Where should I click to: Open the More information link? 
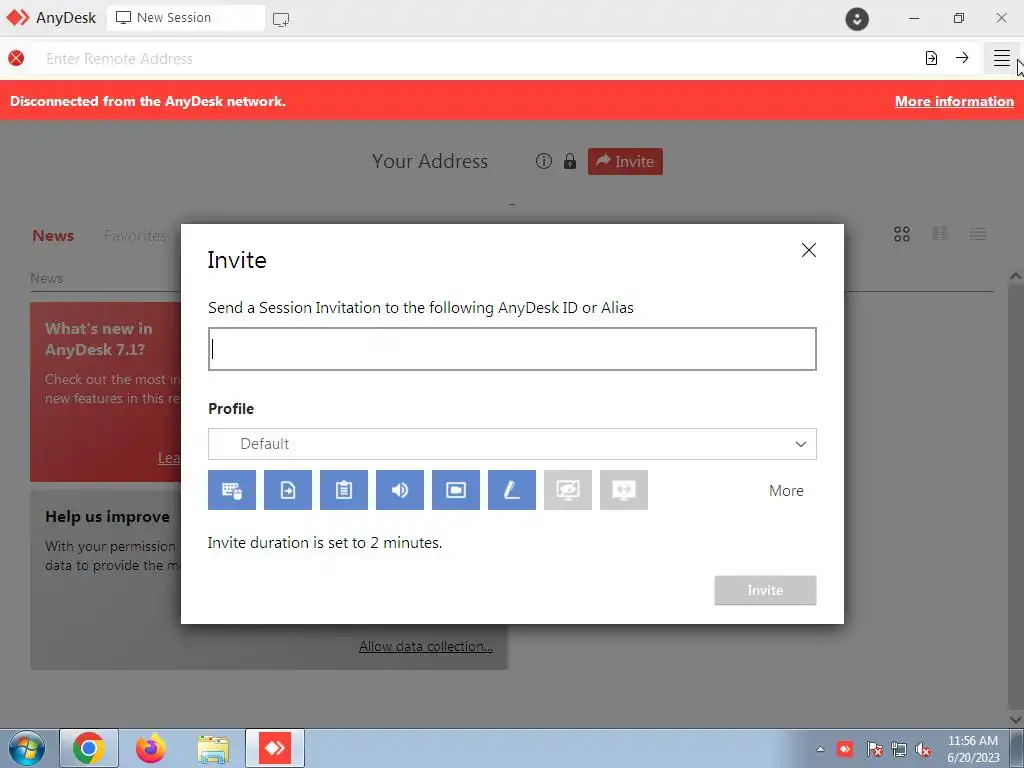[954, 101]
